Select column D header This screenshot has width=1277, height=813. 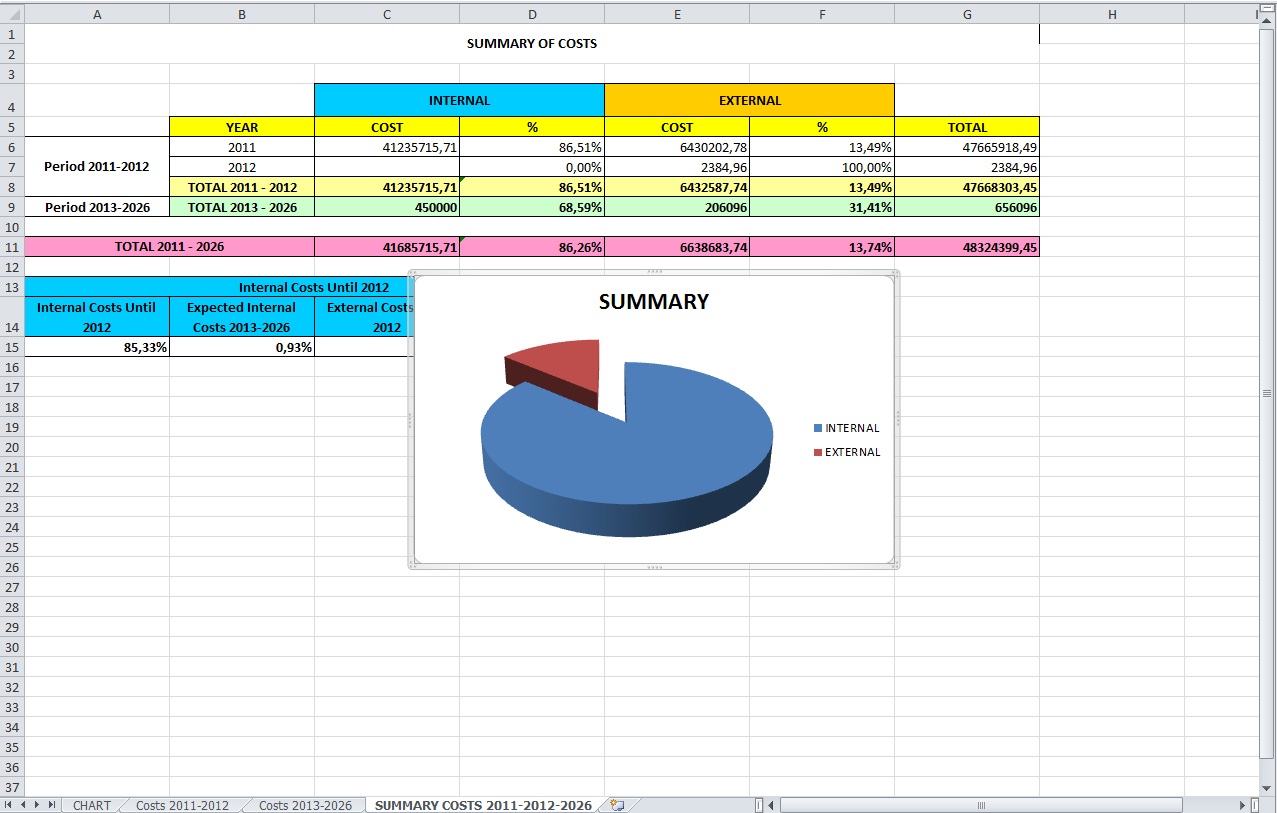pyautogui.click(x=532, y=14)
